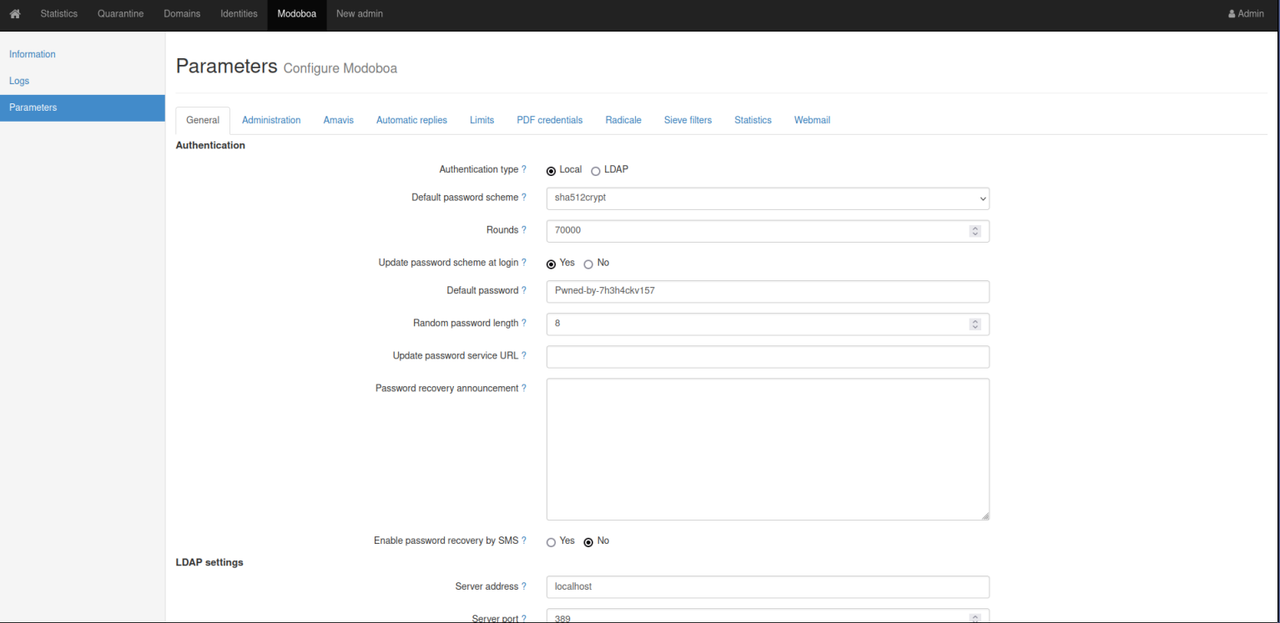
Task: Click the Default password input field
Action: tap(768, 291)
